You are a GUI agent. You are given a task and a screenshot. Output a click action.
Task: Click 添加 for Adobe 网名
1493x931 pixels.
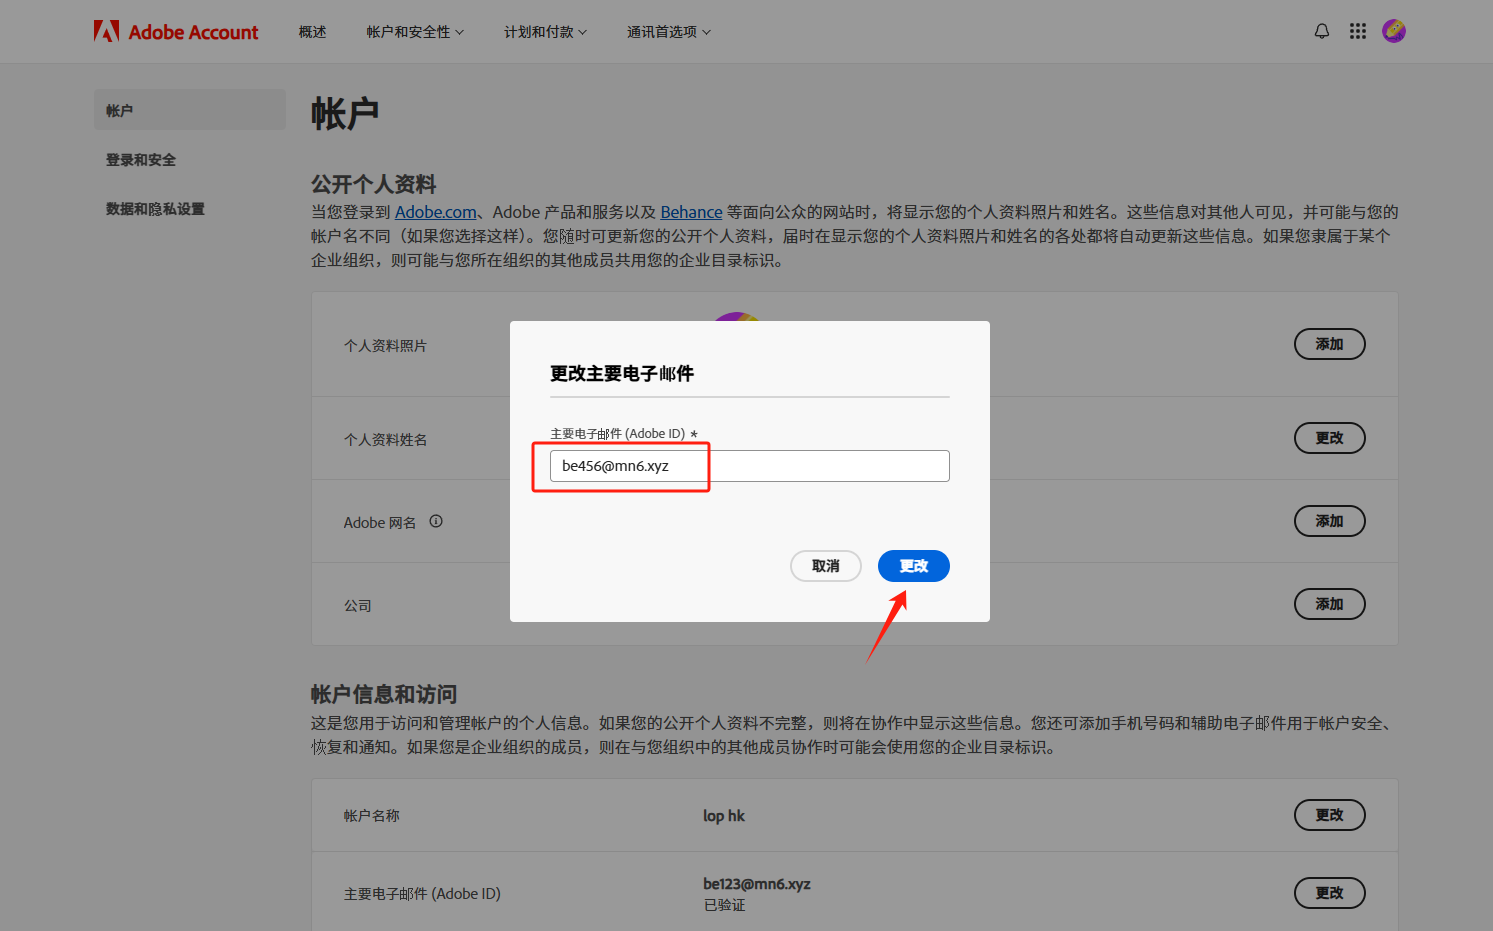[1330, 521]
